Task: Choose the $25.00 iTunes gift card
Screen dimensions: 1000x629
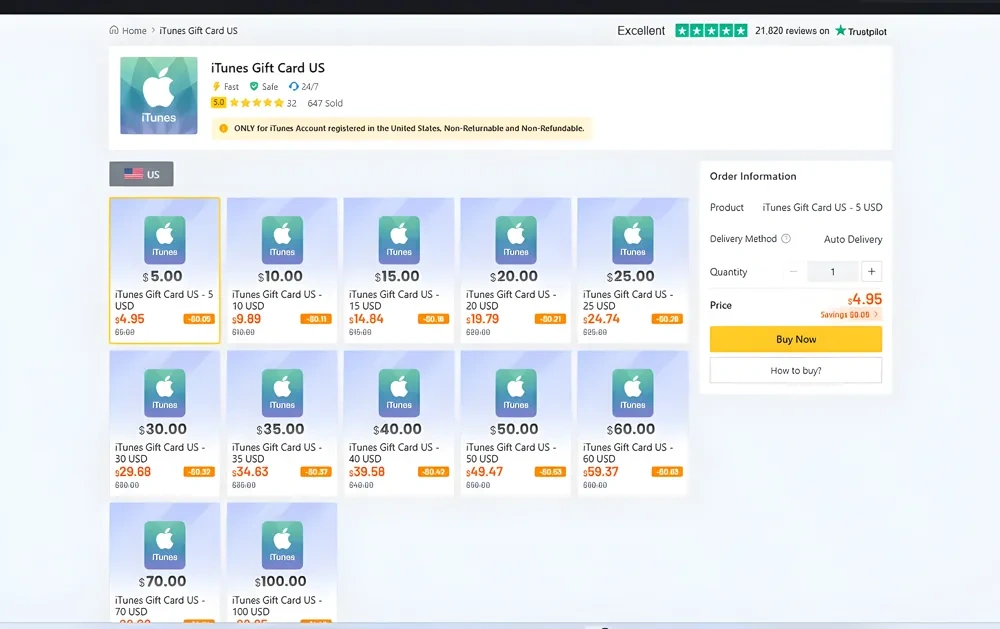Action: pos(632,270)
